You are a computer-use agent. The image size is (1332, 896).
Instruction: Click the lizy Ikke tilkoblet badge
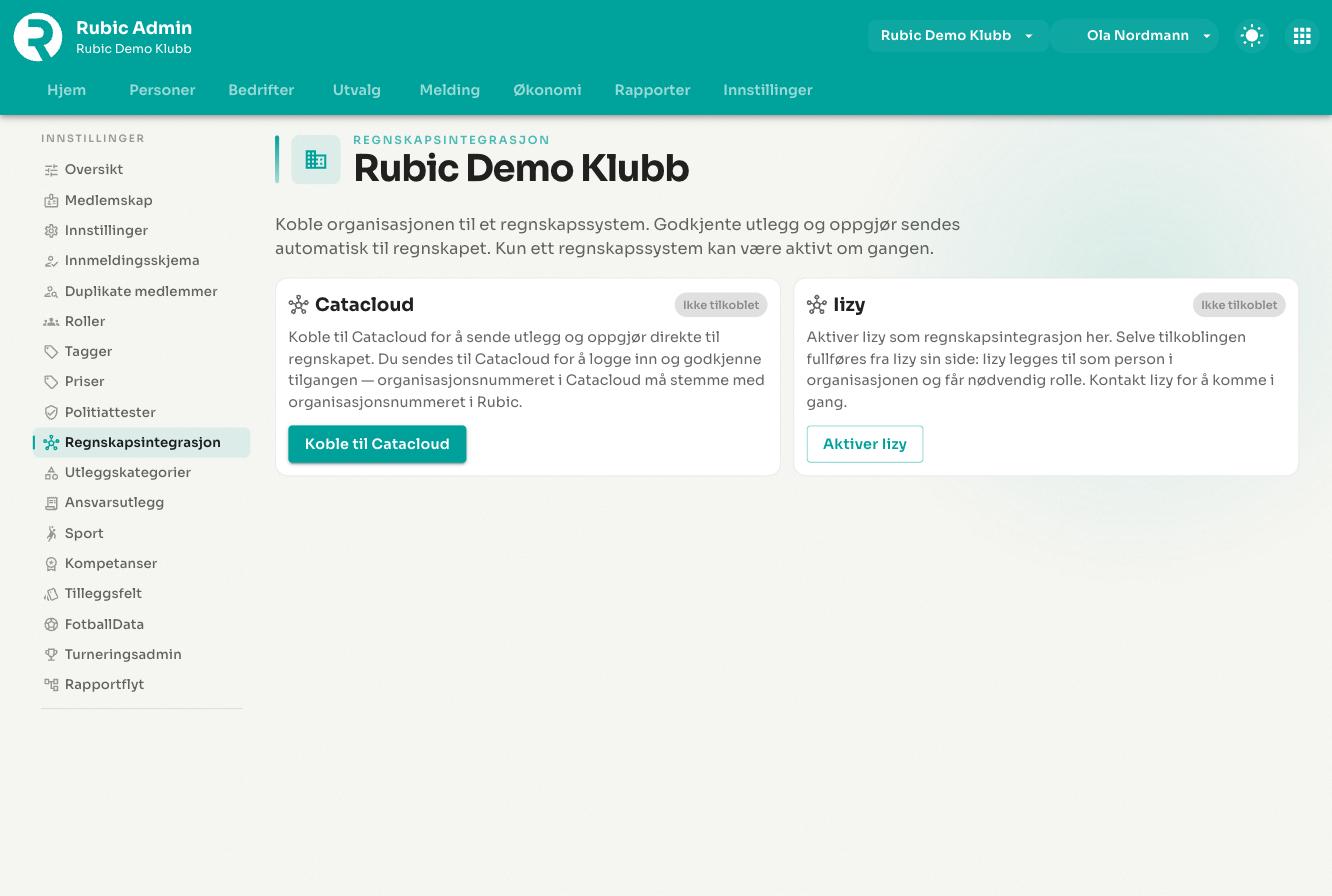[1239, 305]
